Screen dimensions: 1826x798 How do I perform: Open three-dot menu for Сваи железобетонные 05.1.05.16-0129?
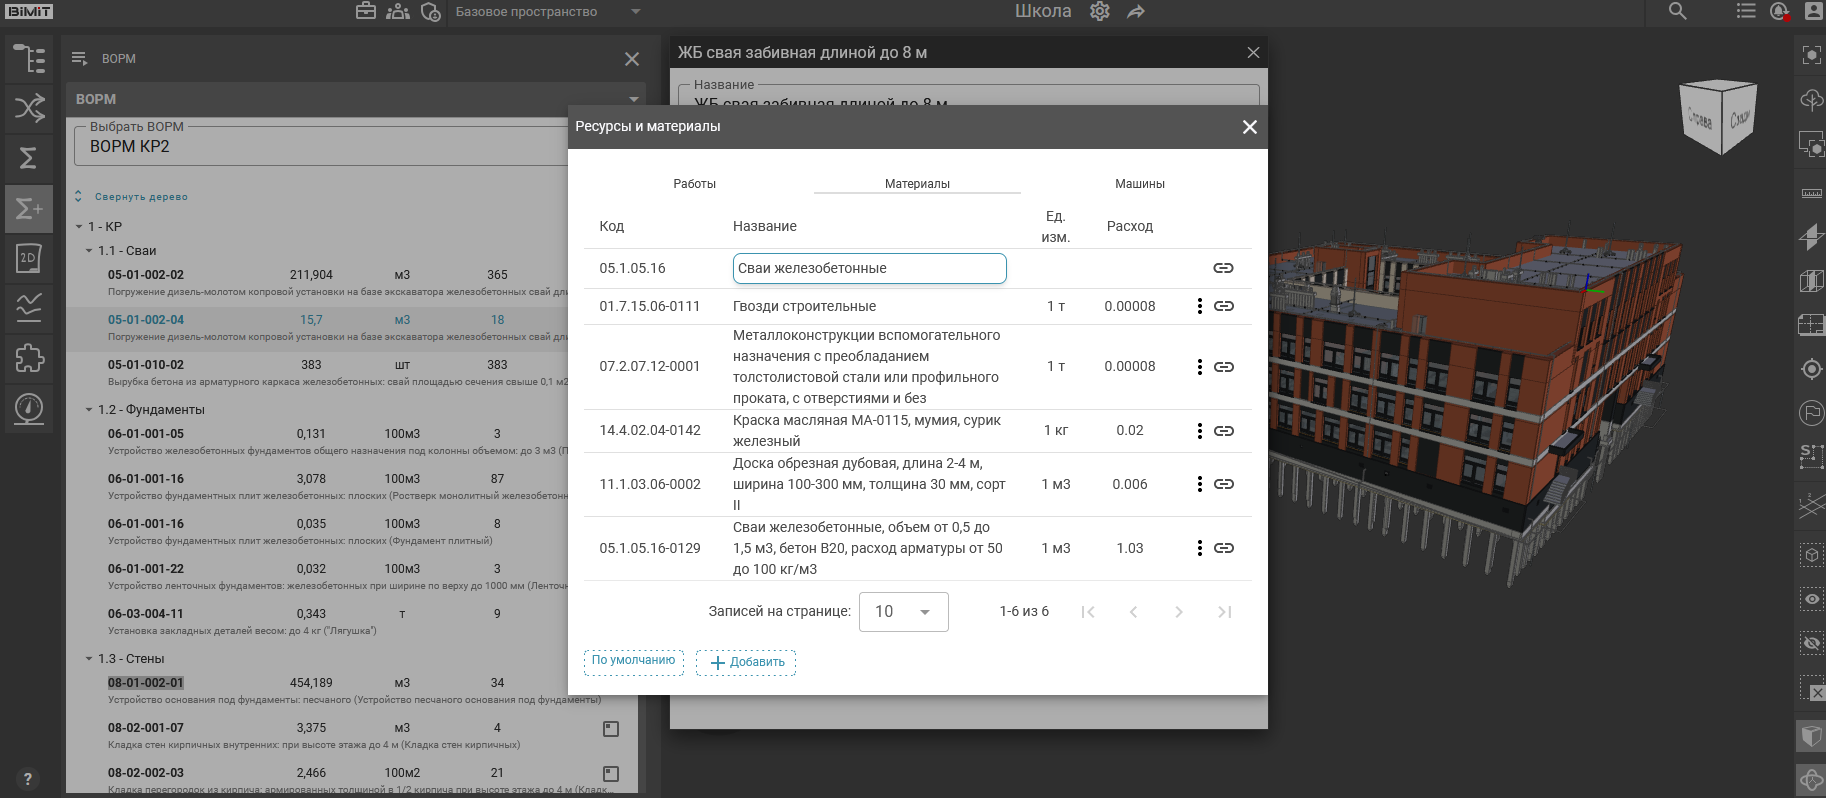click(1199, 548)
